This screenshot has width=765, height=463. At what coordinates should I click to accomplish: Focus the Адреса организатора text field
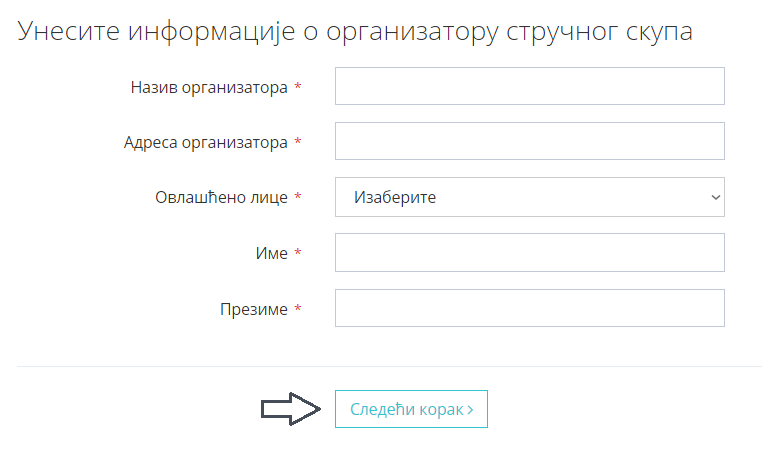(529, 141)
